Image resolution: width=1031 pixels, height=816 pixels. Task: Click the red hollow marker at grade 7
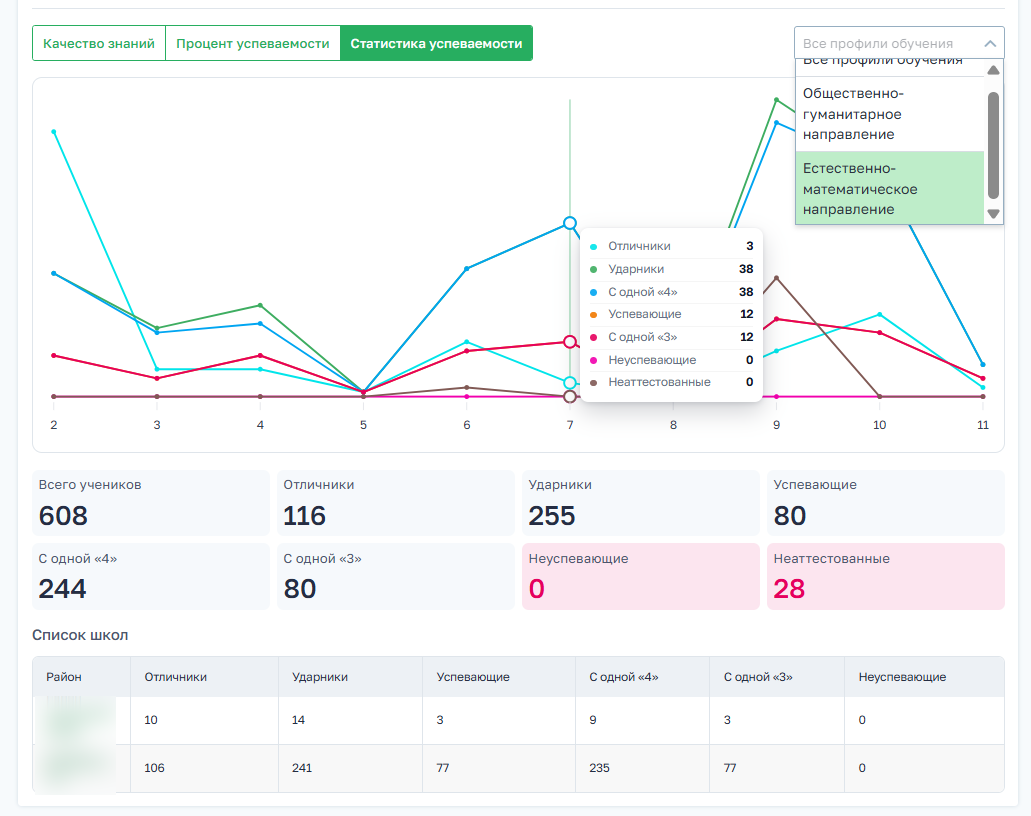click(570, 342)
